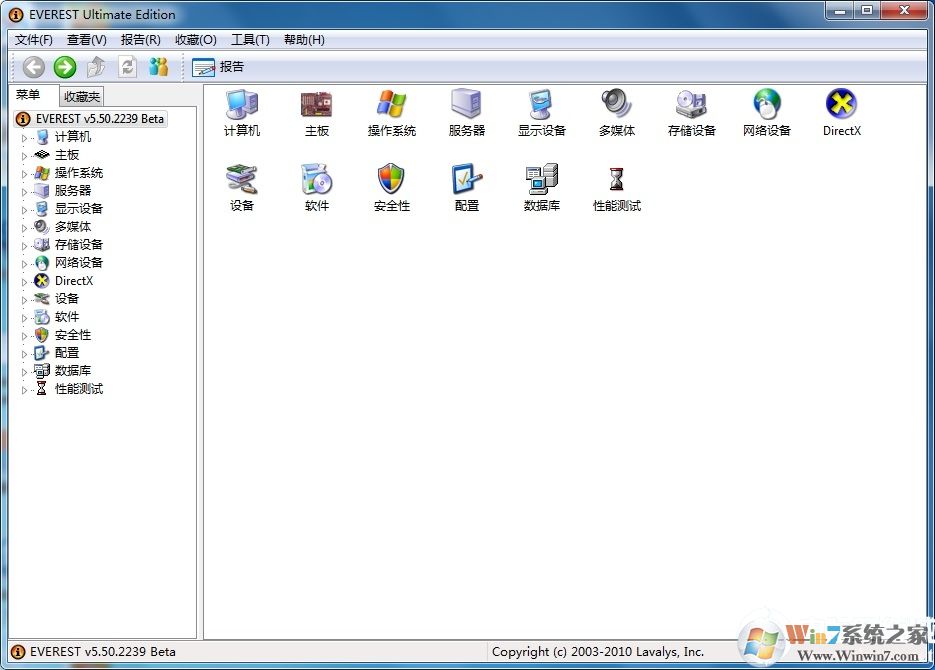935x670 pixels.
Task: Select EVEREST v5.50.2239 Beta root node
Action: pyautogui.click(x=98, y=118)
